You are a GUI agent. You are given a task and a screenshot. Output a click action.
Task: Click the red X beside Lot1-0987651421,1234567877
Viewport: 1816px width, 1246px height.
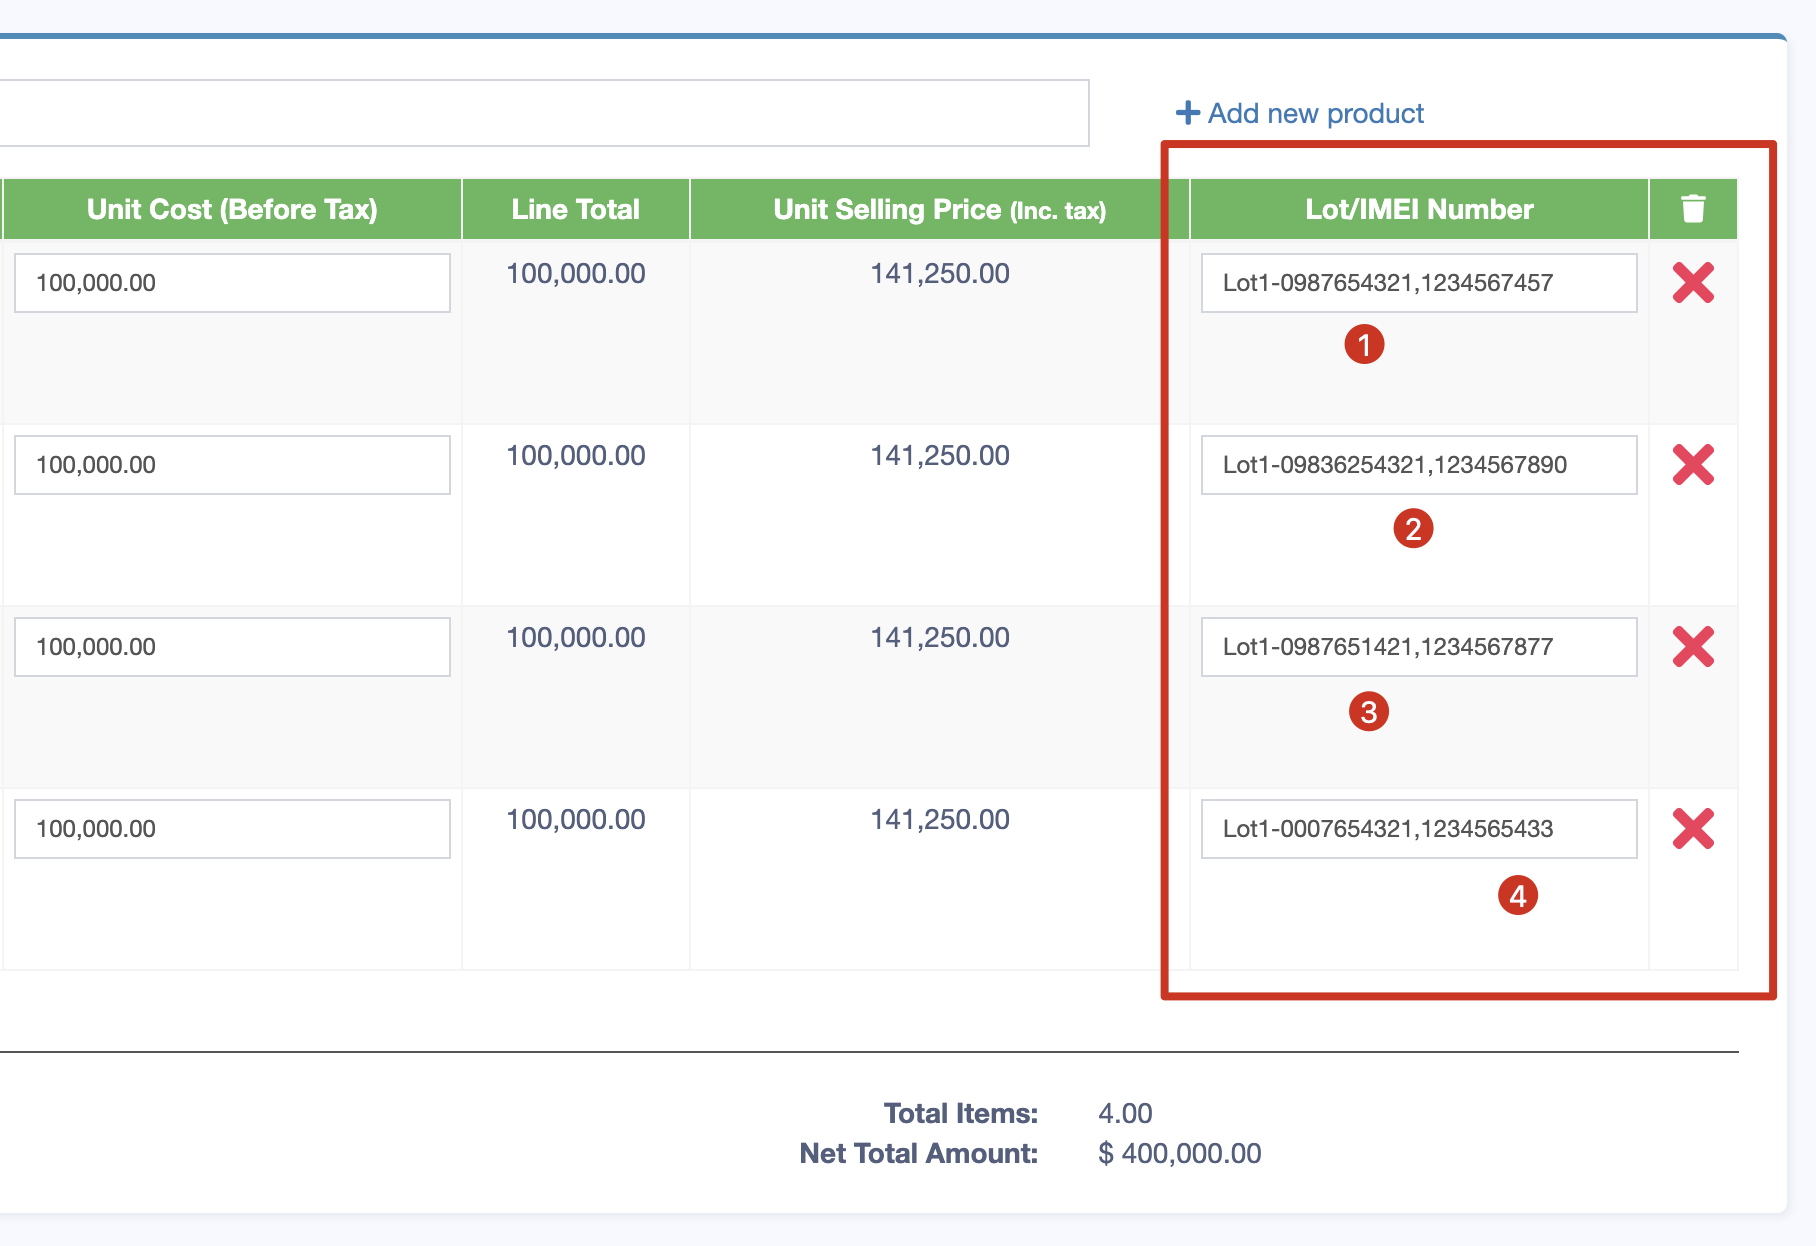(x=1692, y=647)
